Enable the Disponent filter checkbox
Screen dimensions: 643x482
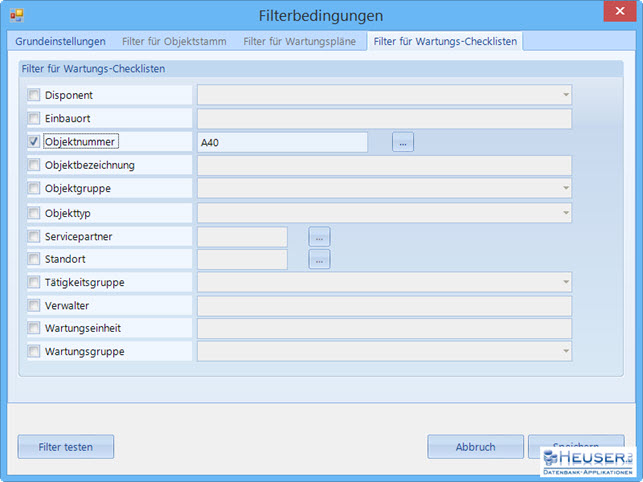[x=34, y=96]
